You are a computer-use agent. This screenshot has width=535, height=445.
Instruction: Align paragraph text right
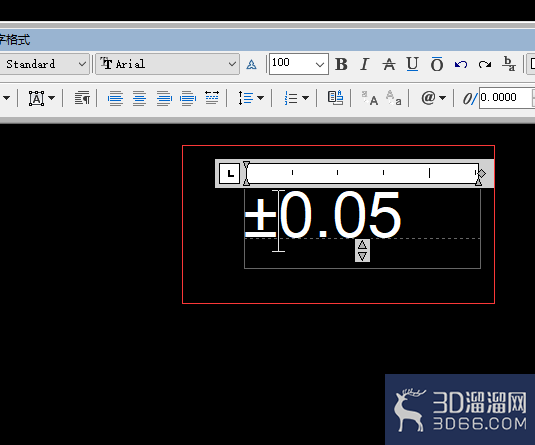pos(164,98)
